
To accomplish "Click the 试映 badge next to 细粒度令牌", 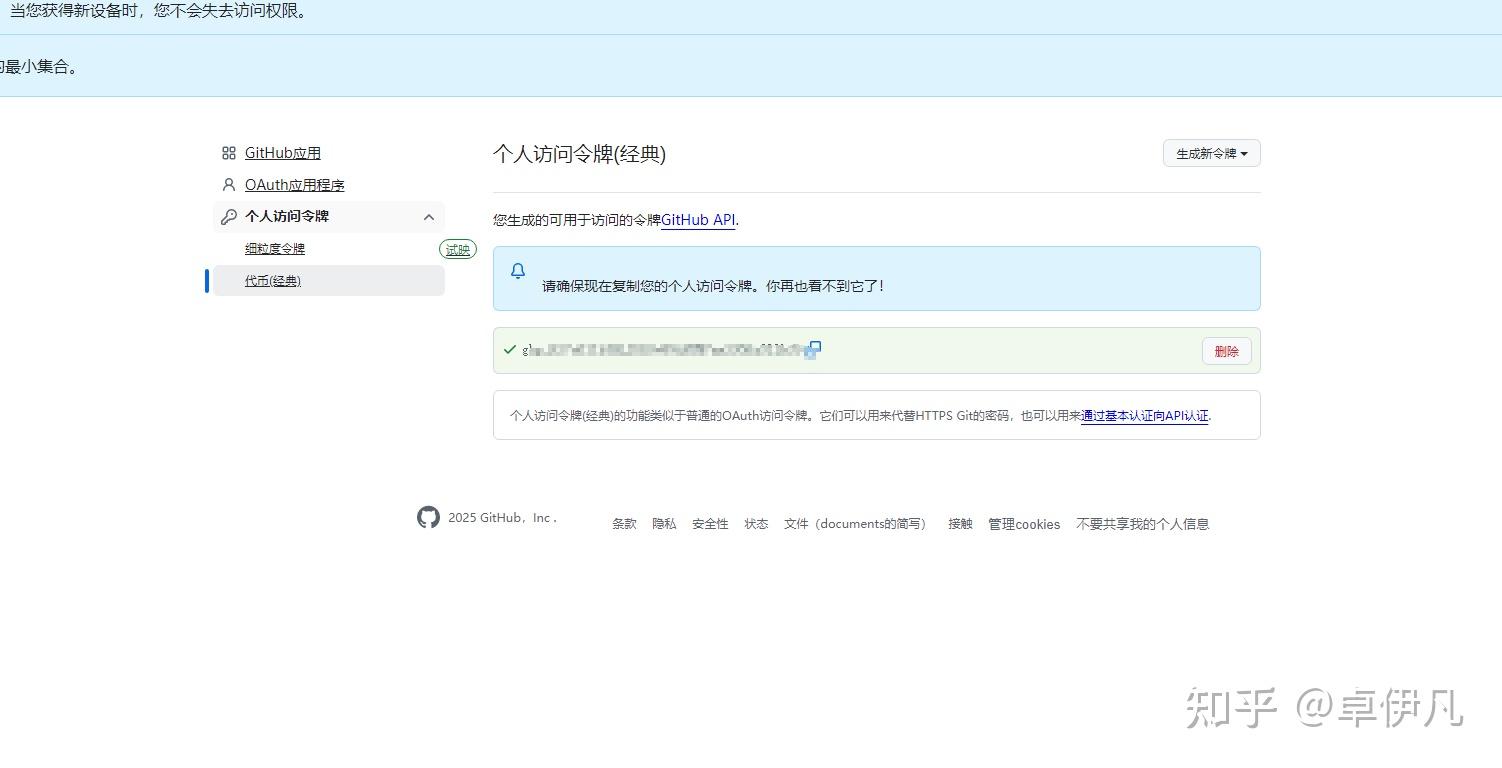I will tap(458, 249).
